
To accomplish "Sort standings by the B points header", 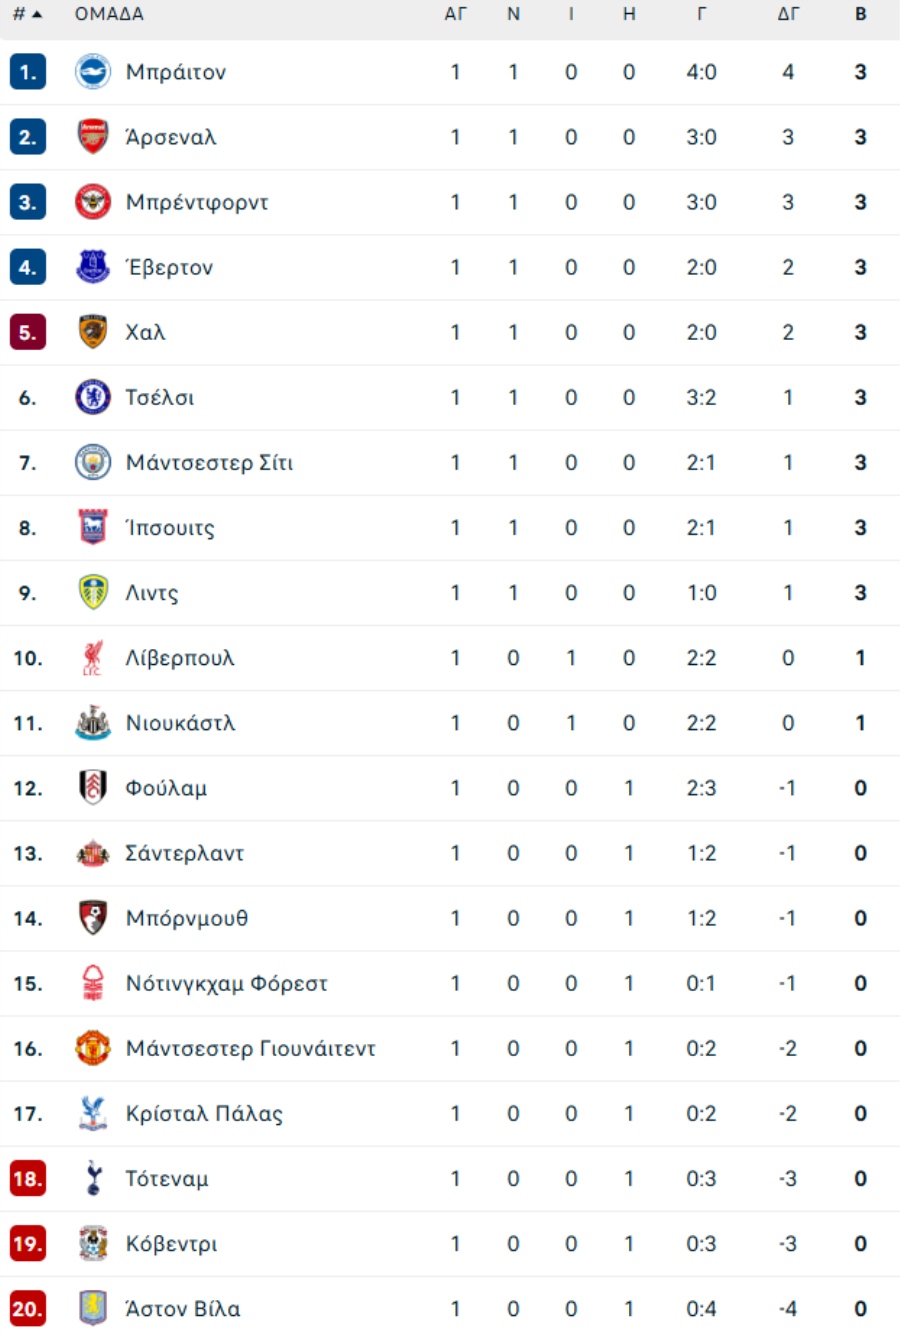I will click(860, 14).
